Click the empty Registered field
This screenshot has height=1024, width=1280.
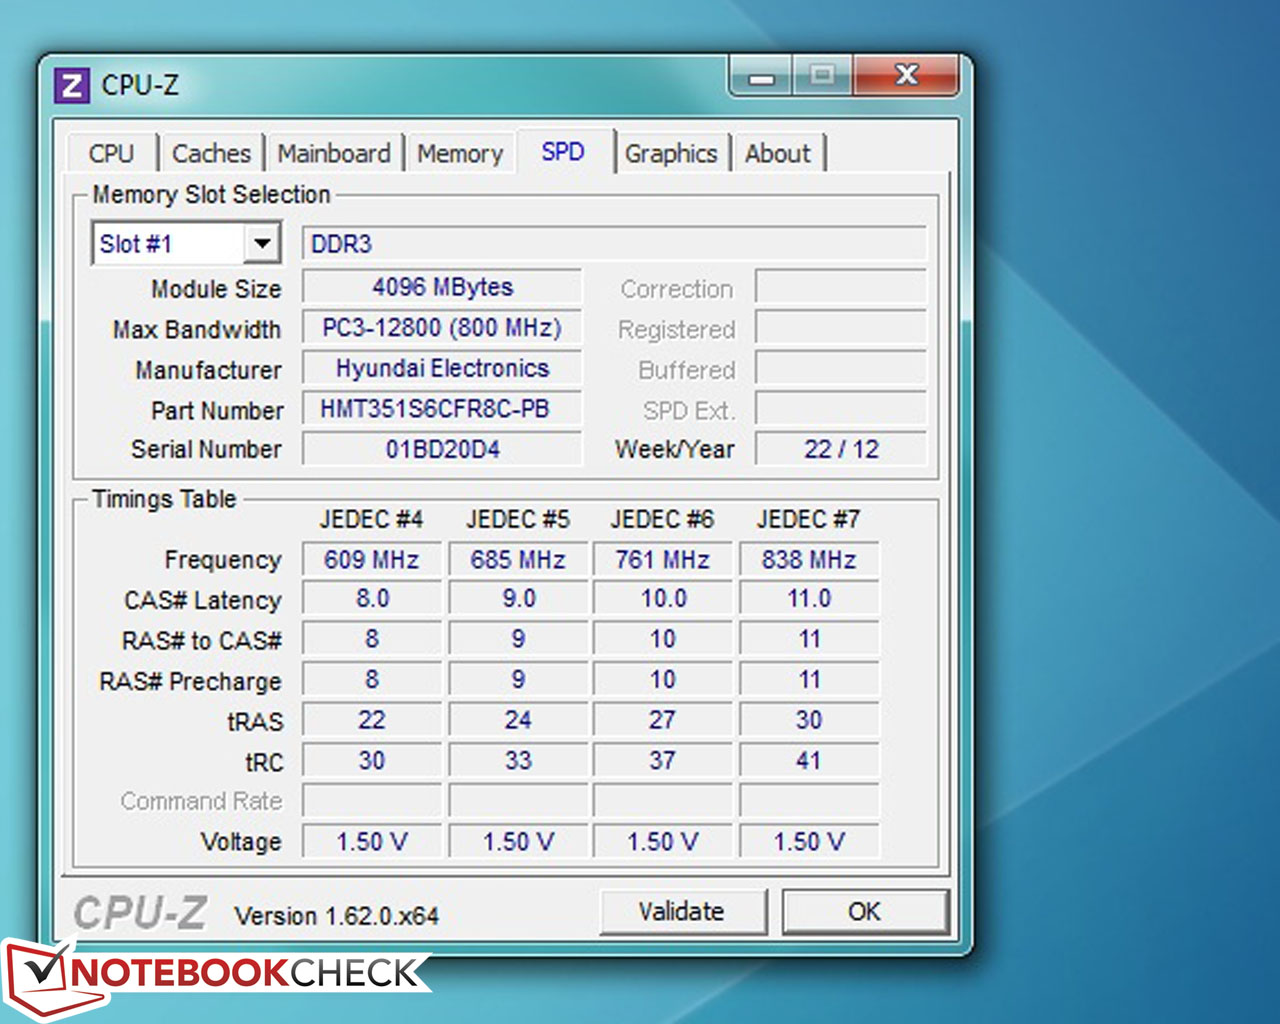pyautogui.click(x=841, y=328)
